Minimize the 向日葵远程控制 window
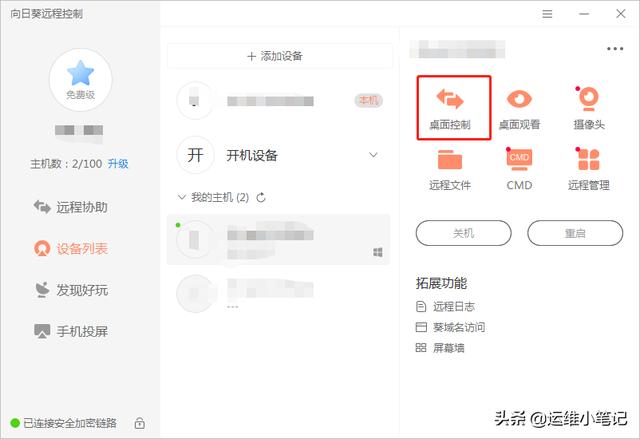 tap(584, 14)
